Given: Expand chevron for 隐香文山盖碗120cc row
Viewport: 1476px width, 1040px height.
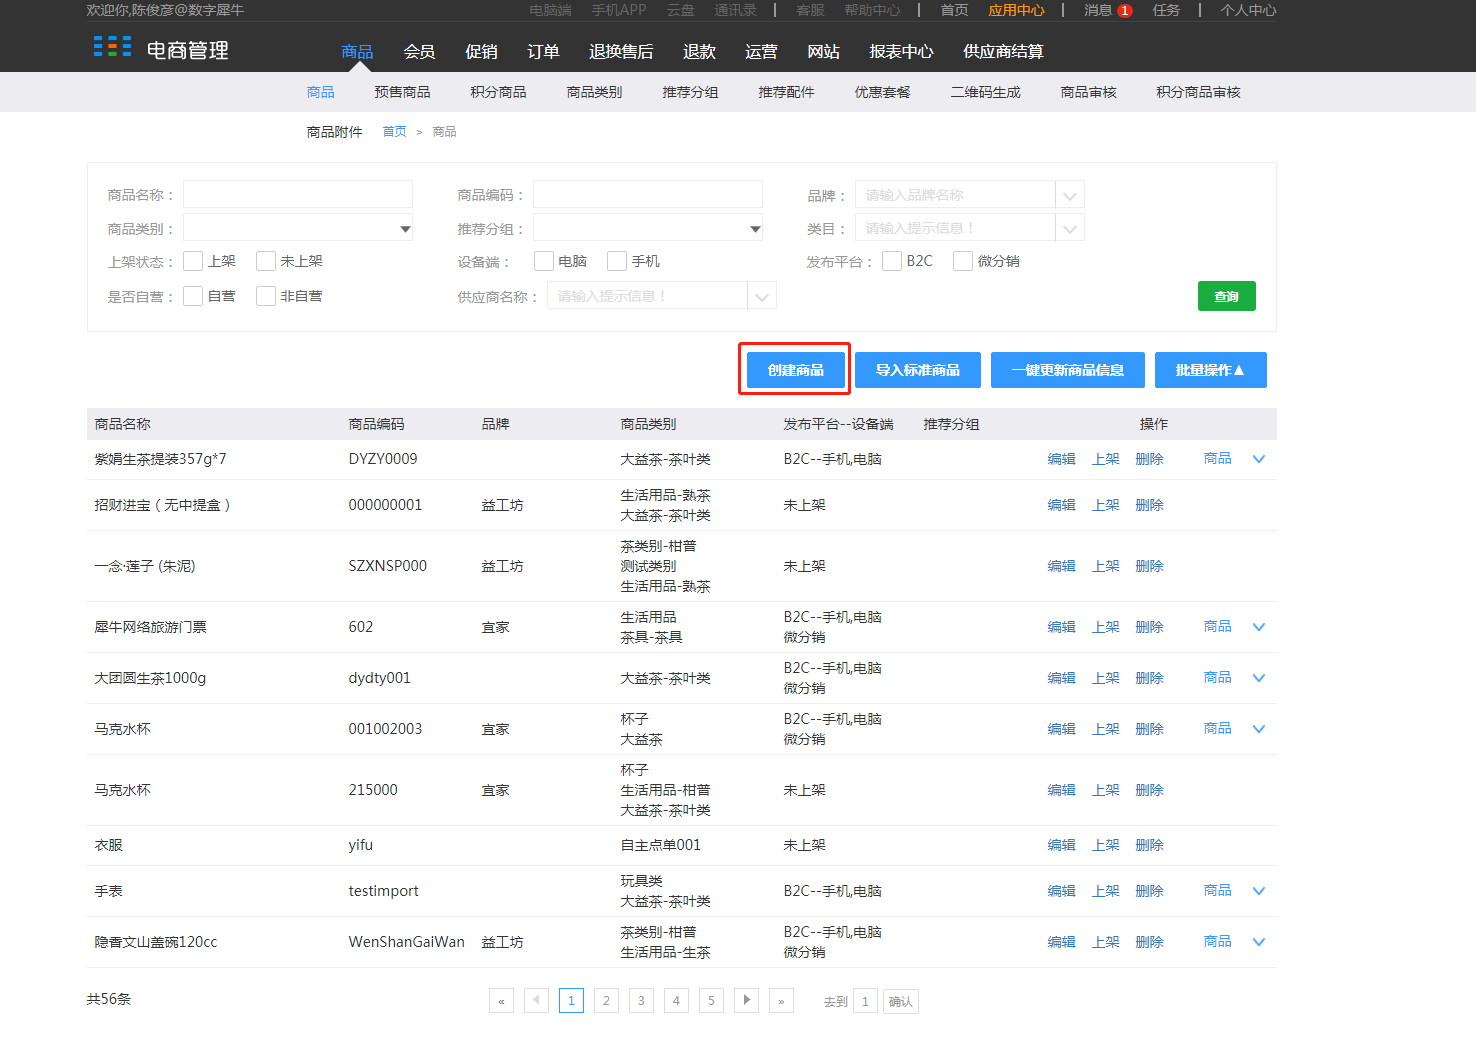Looking at the screenshot, I should click(x=1259, y=942).
